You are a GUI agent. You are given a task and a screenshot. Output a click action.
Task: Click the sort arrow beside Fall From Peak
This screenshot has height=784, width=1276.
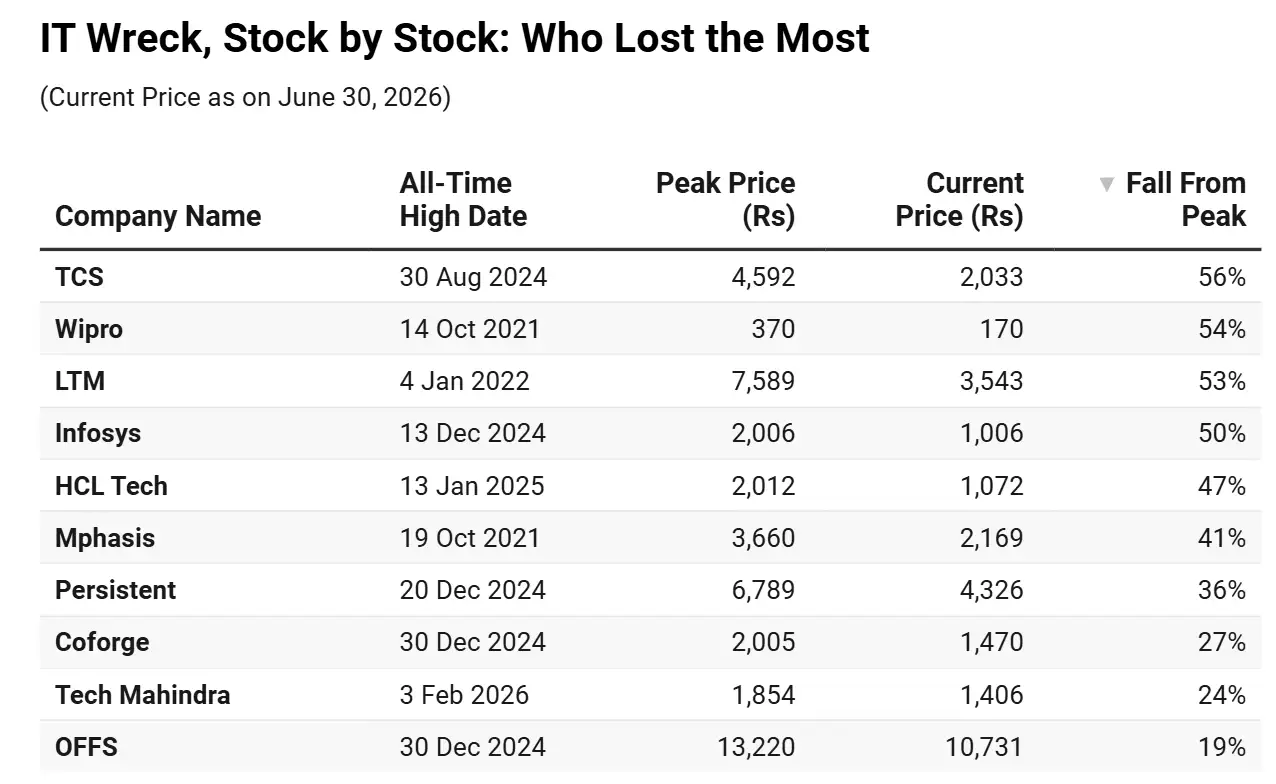(1106, 184)
